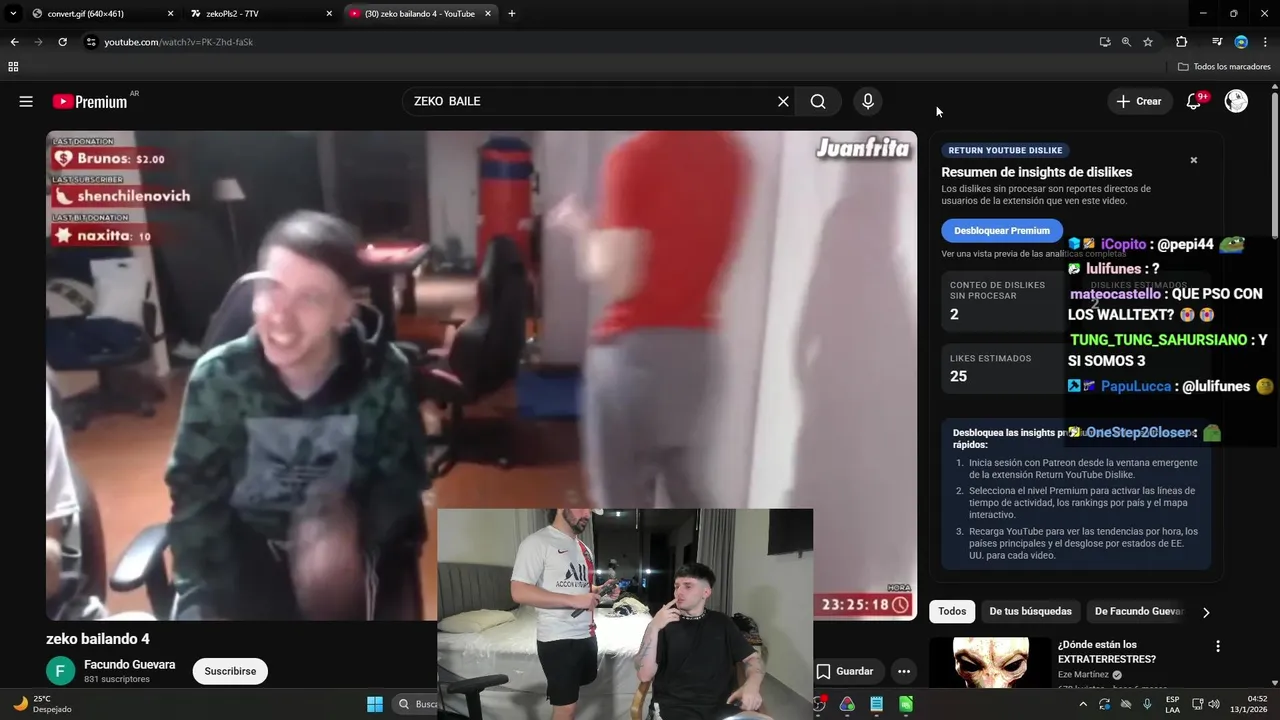Show hidden tray icons chevron

[x=1083, y=704]
